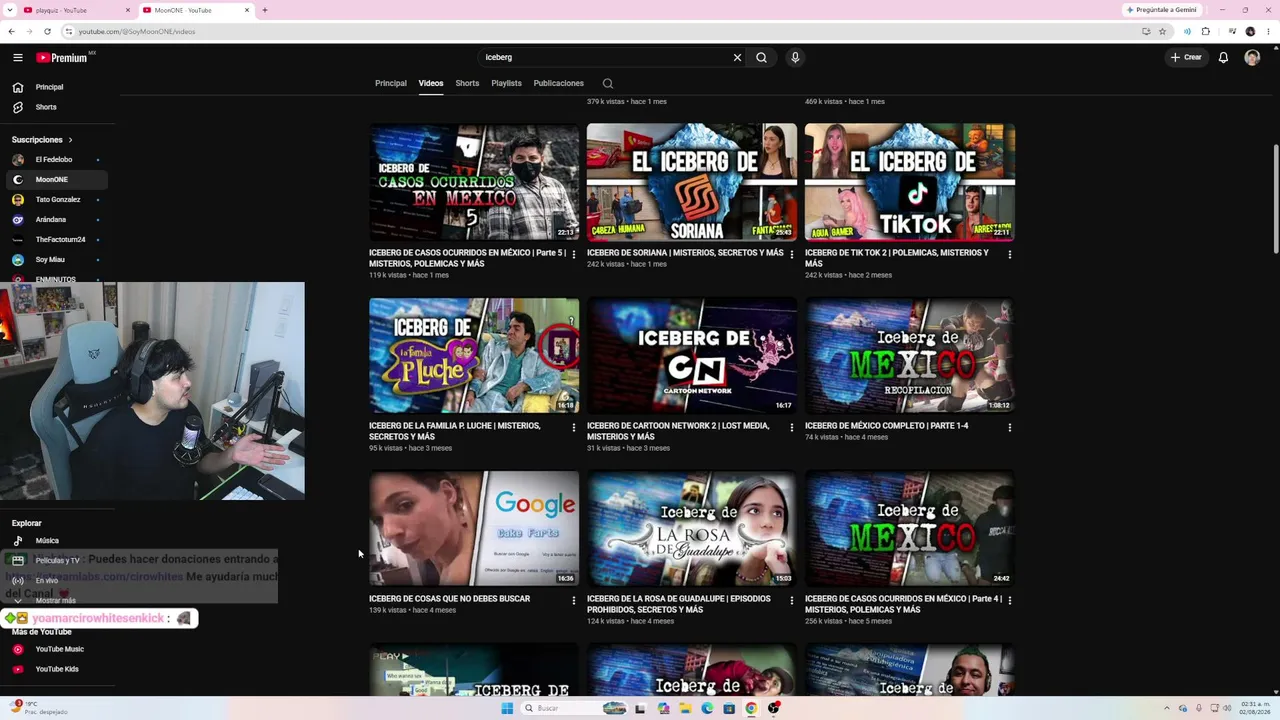Open TheFactotum24 subscription channel
Viewport: 1280px width, 720px height.
tap(57, 240)
